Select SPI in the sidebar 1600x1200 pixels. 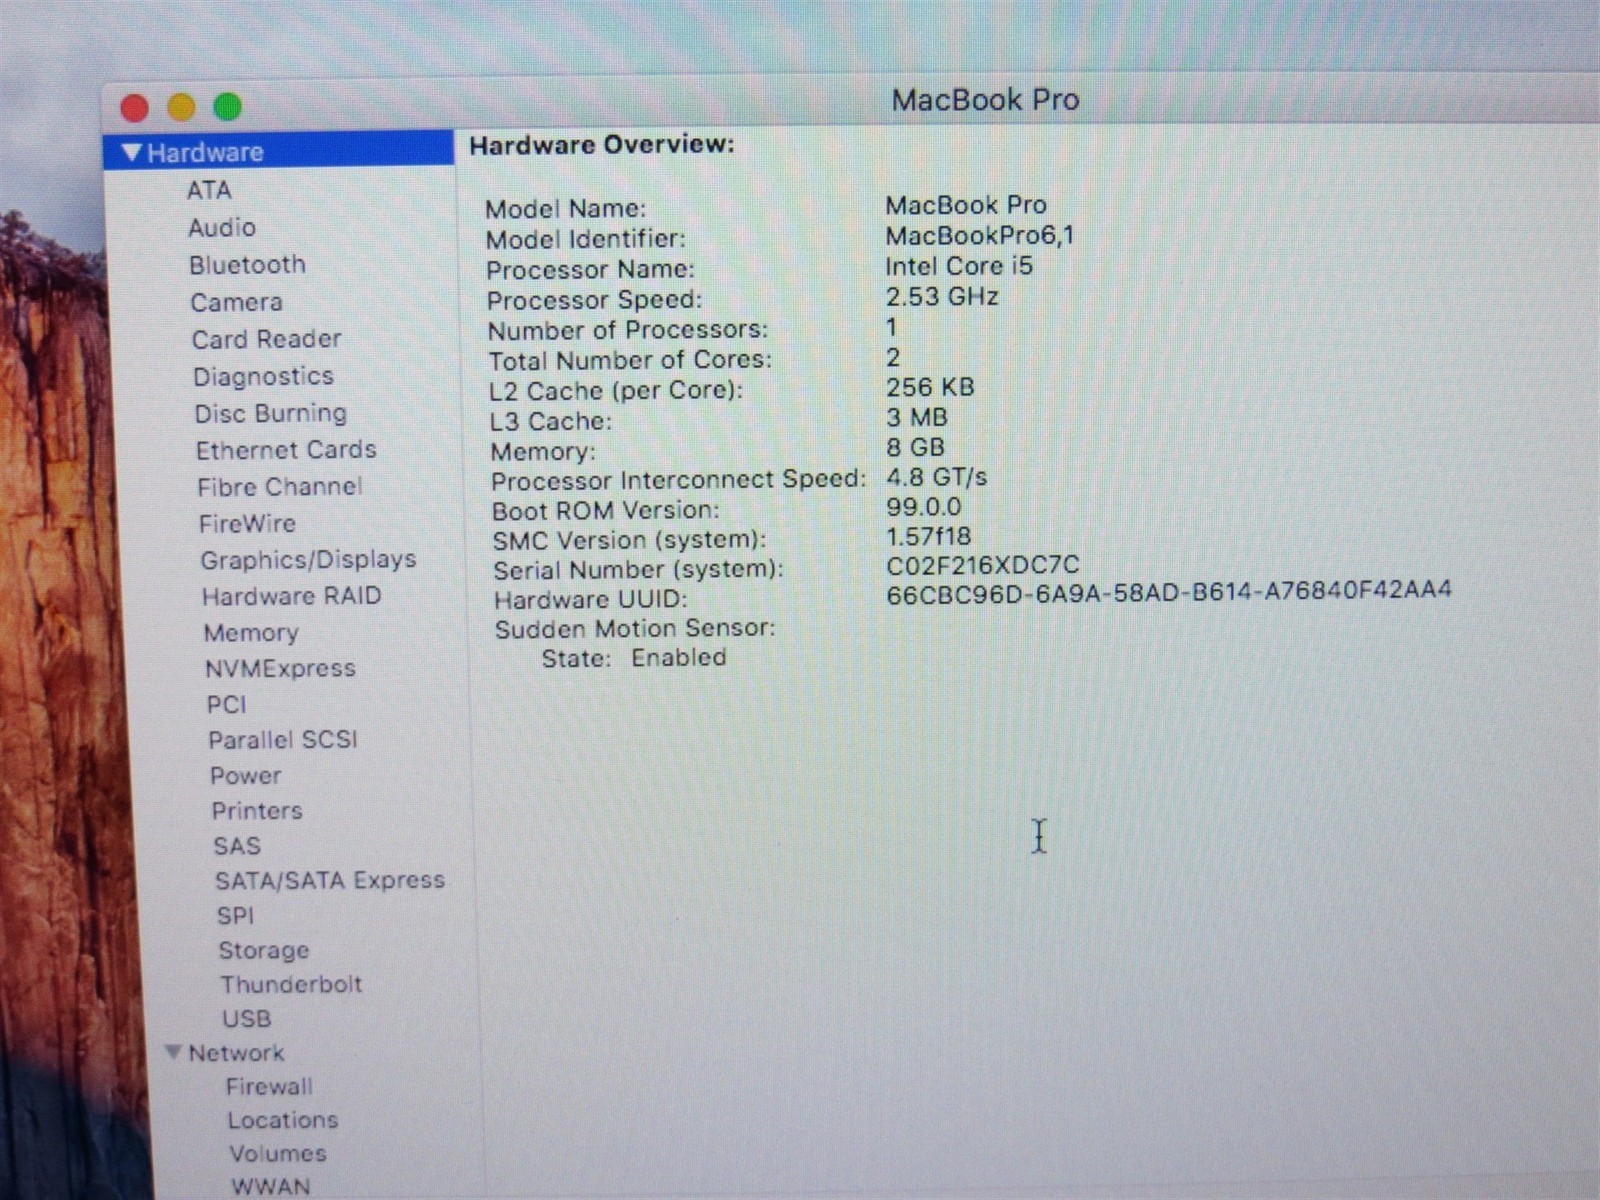coord(235,915)
